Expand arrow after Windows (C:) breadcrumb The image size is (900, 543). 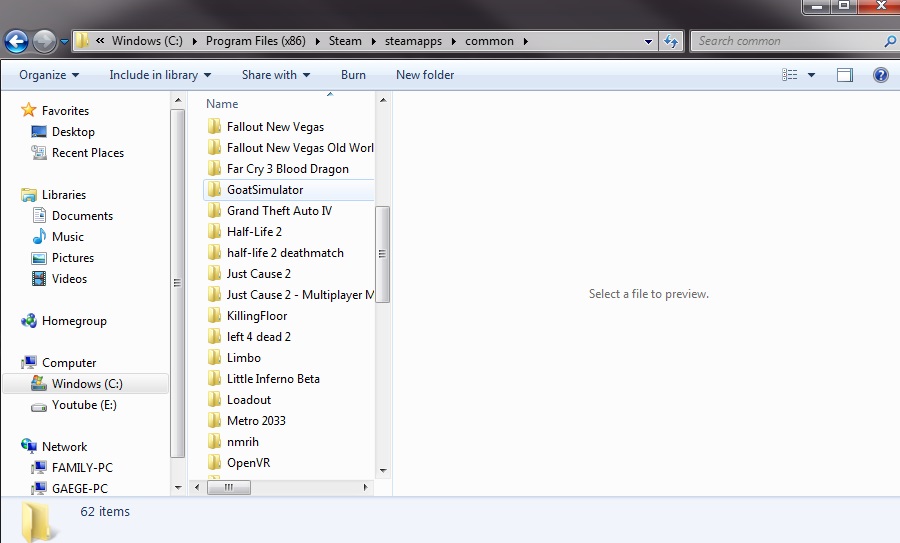pyautogui.click(x=195, y=41)
